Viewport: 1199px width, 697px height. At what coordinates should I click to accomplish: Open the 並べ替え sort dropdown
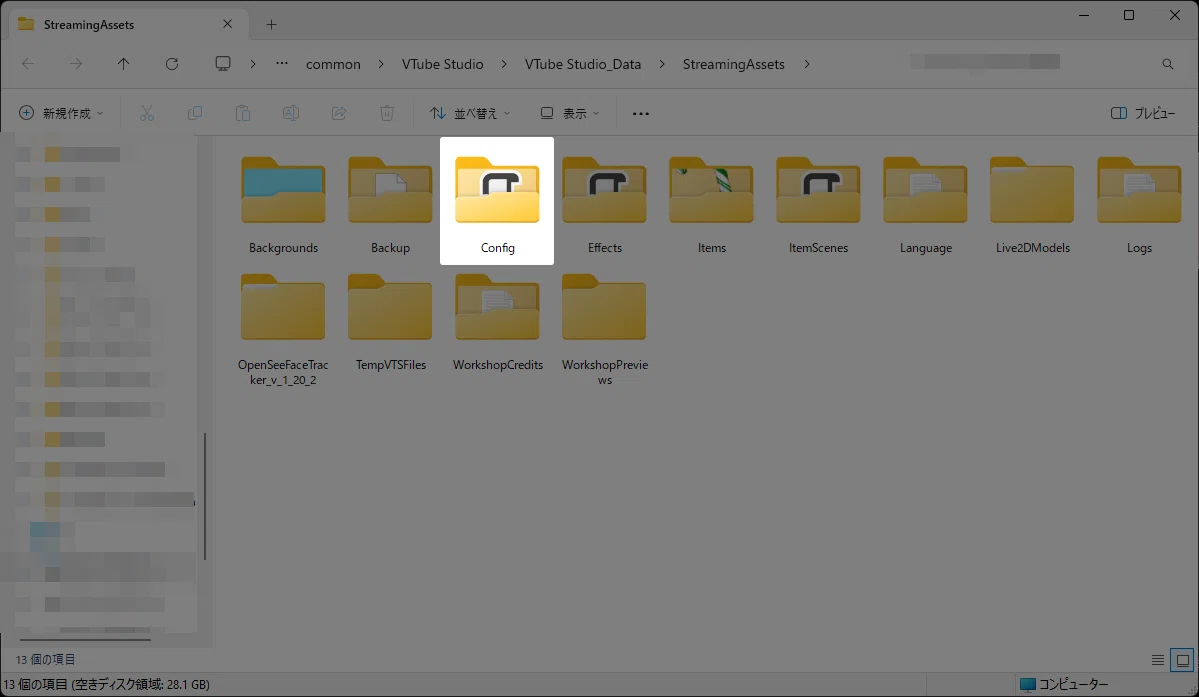470,113
